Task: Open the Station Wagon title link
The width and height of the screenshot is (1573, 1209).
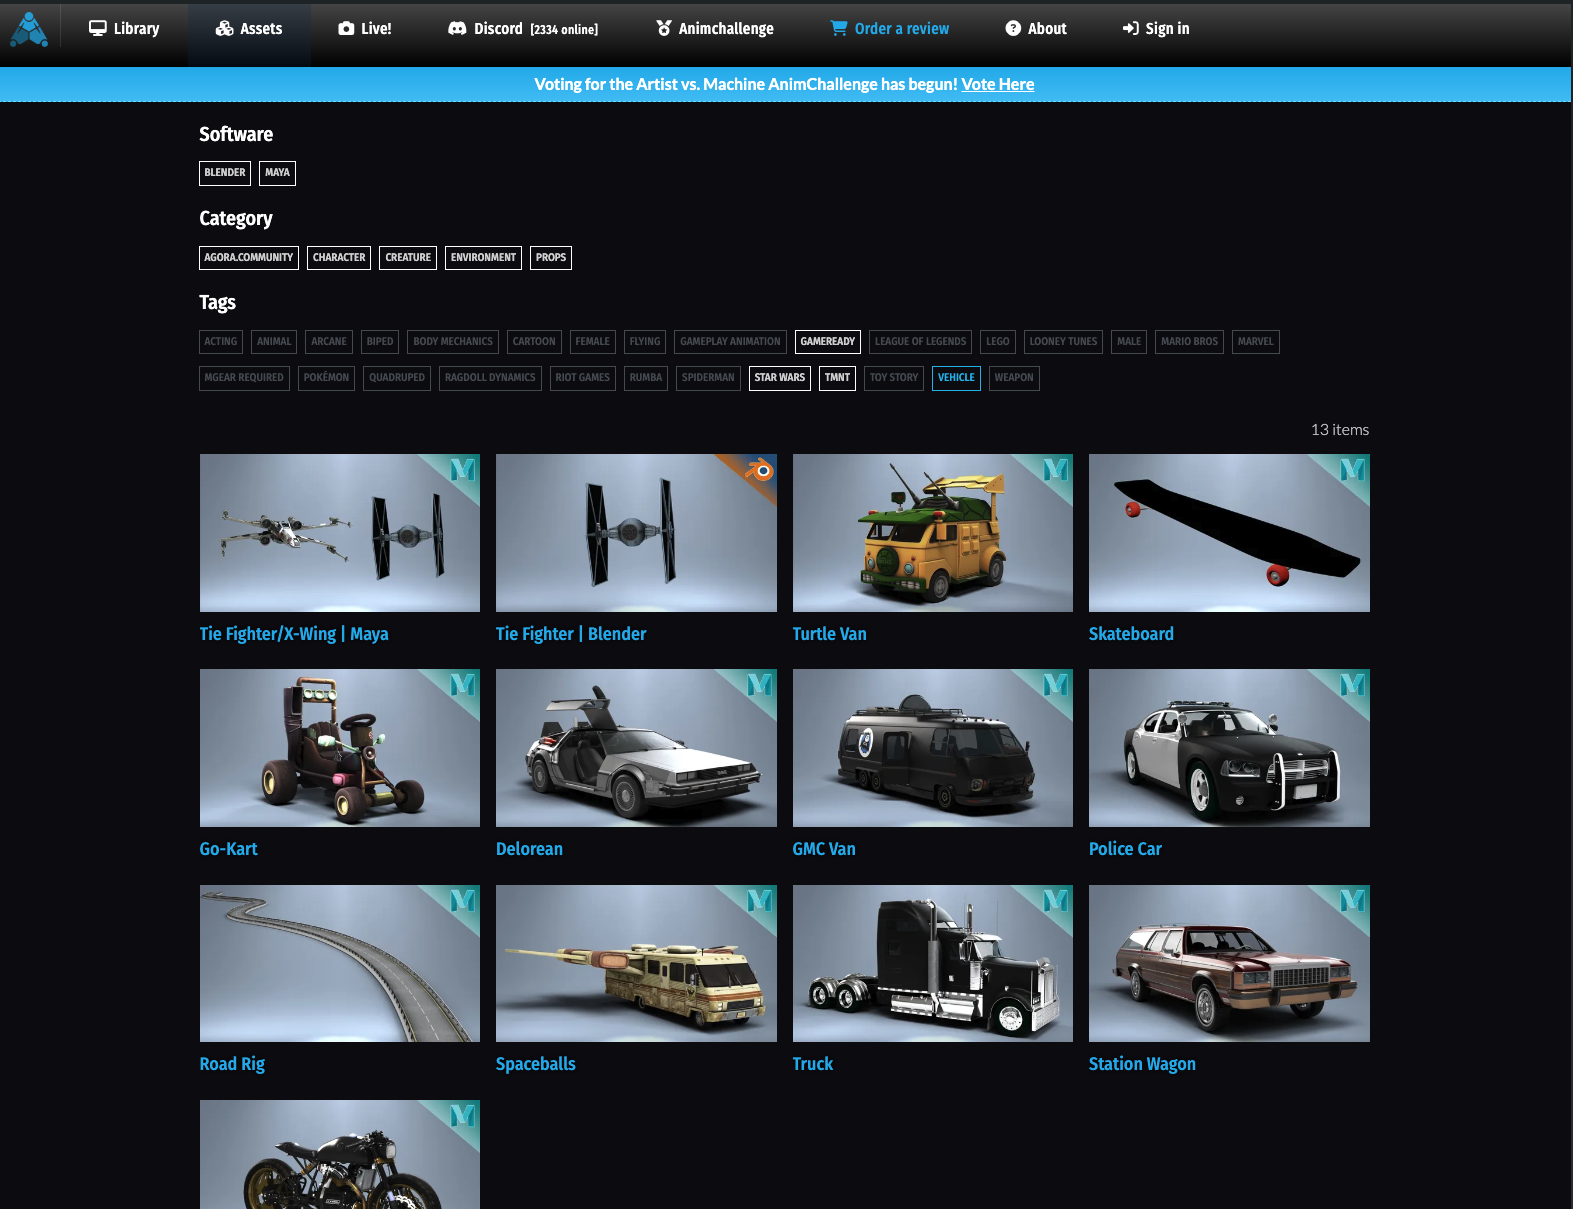Action: (x=1142, y=1064)
